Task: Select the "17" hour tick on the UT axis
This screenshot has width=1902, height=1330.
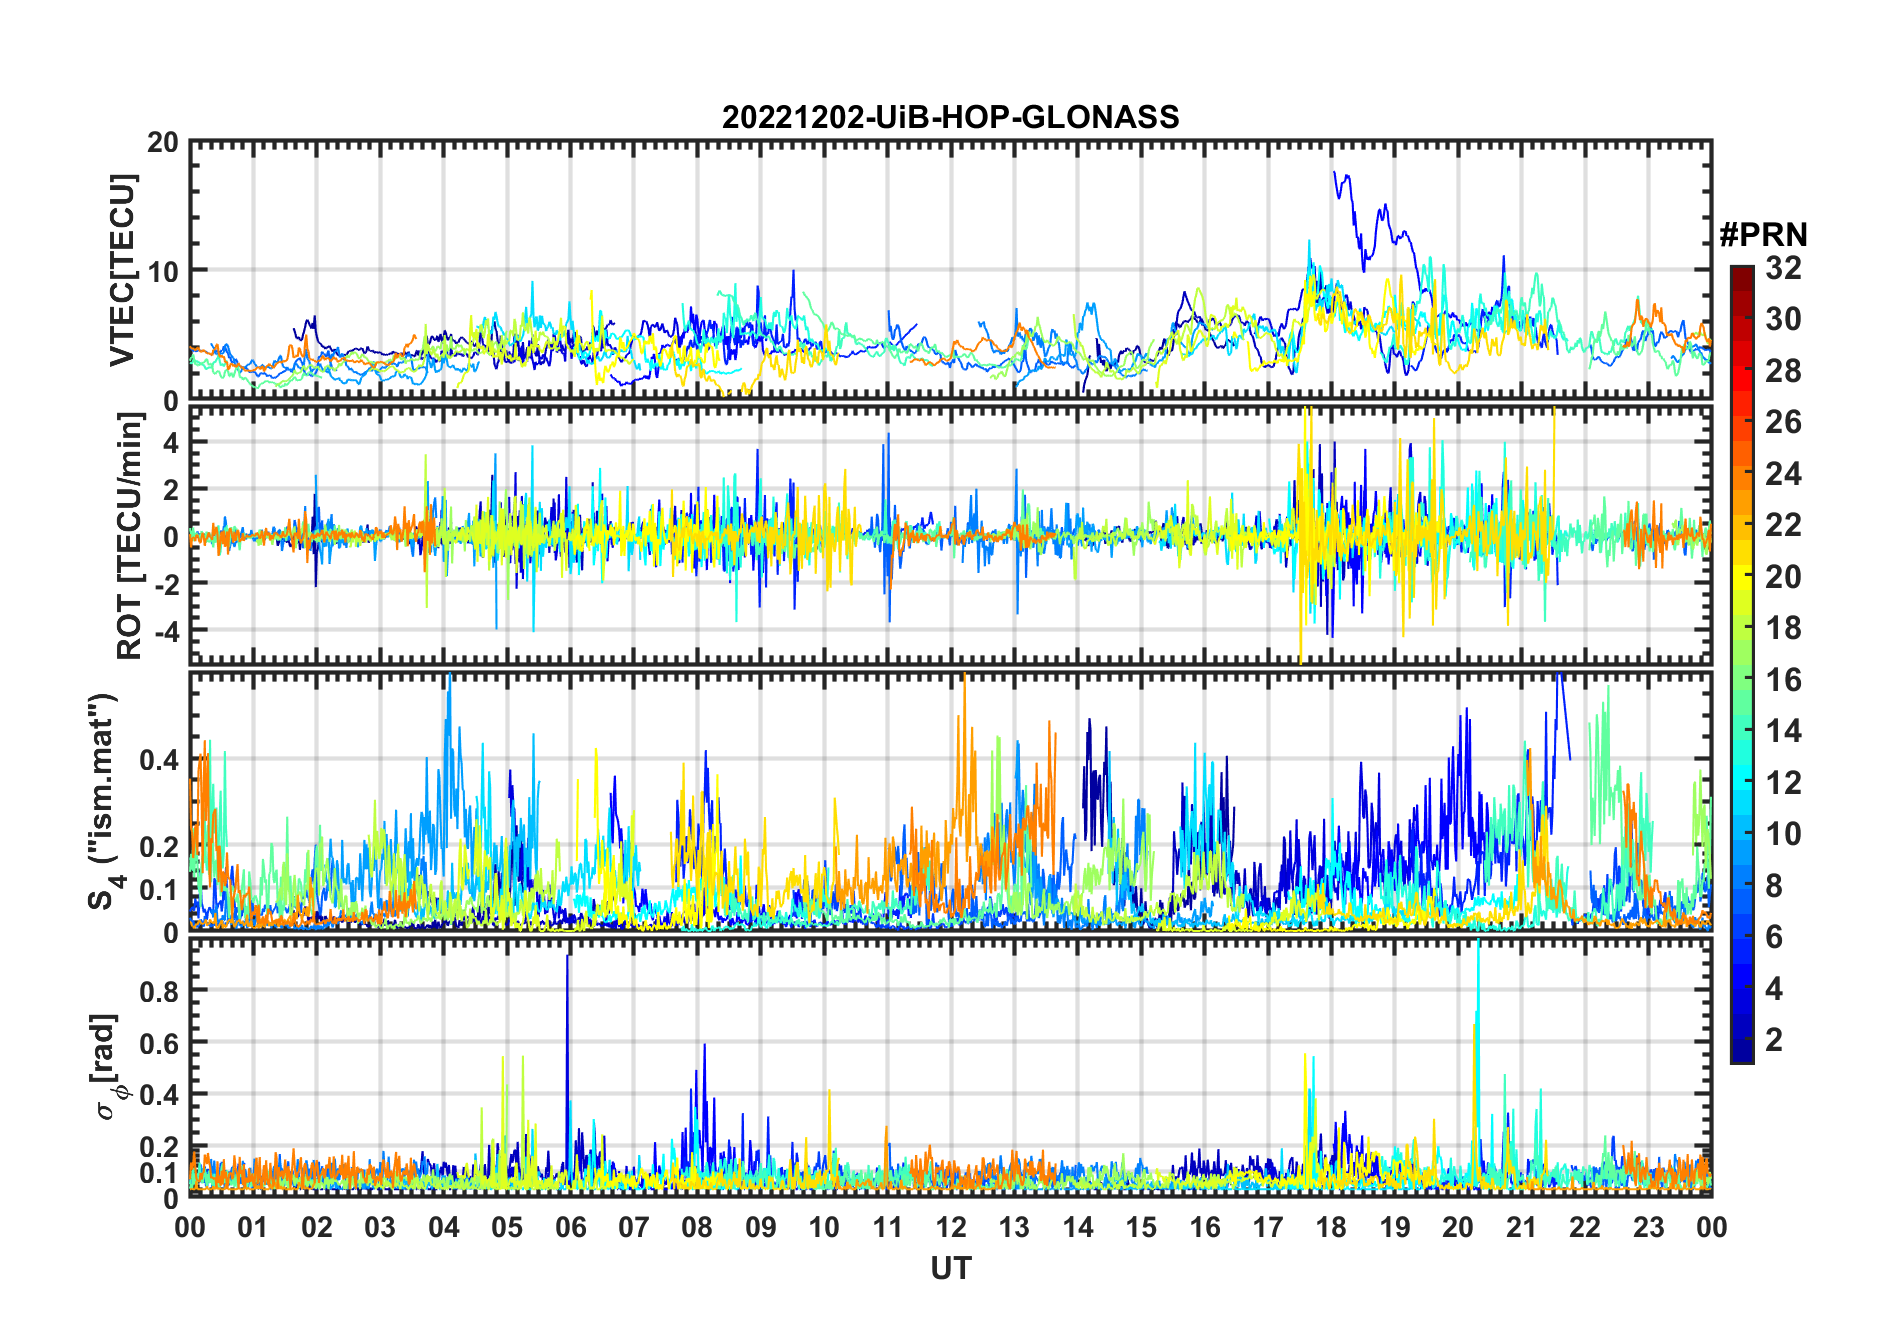Action: (1268, 1227)
